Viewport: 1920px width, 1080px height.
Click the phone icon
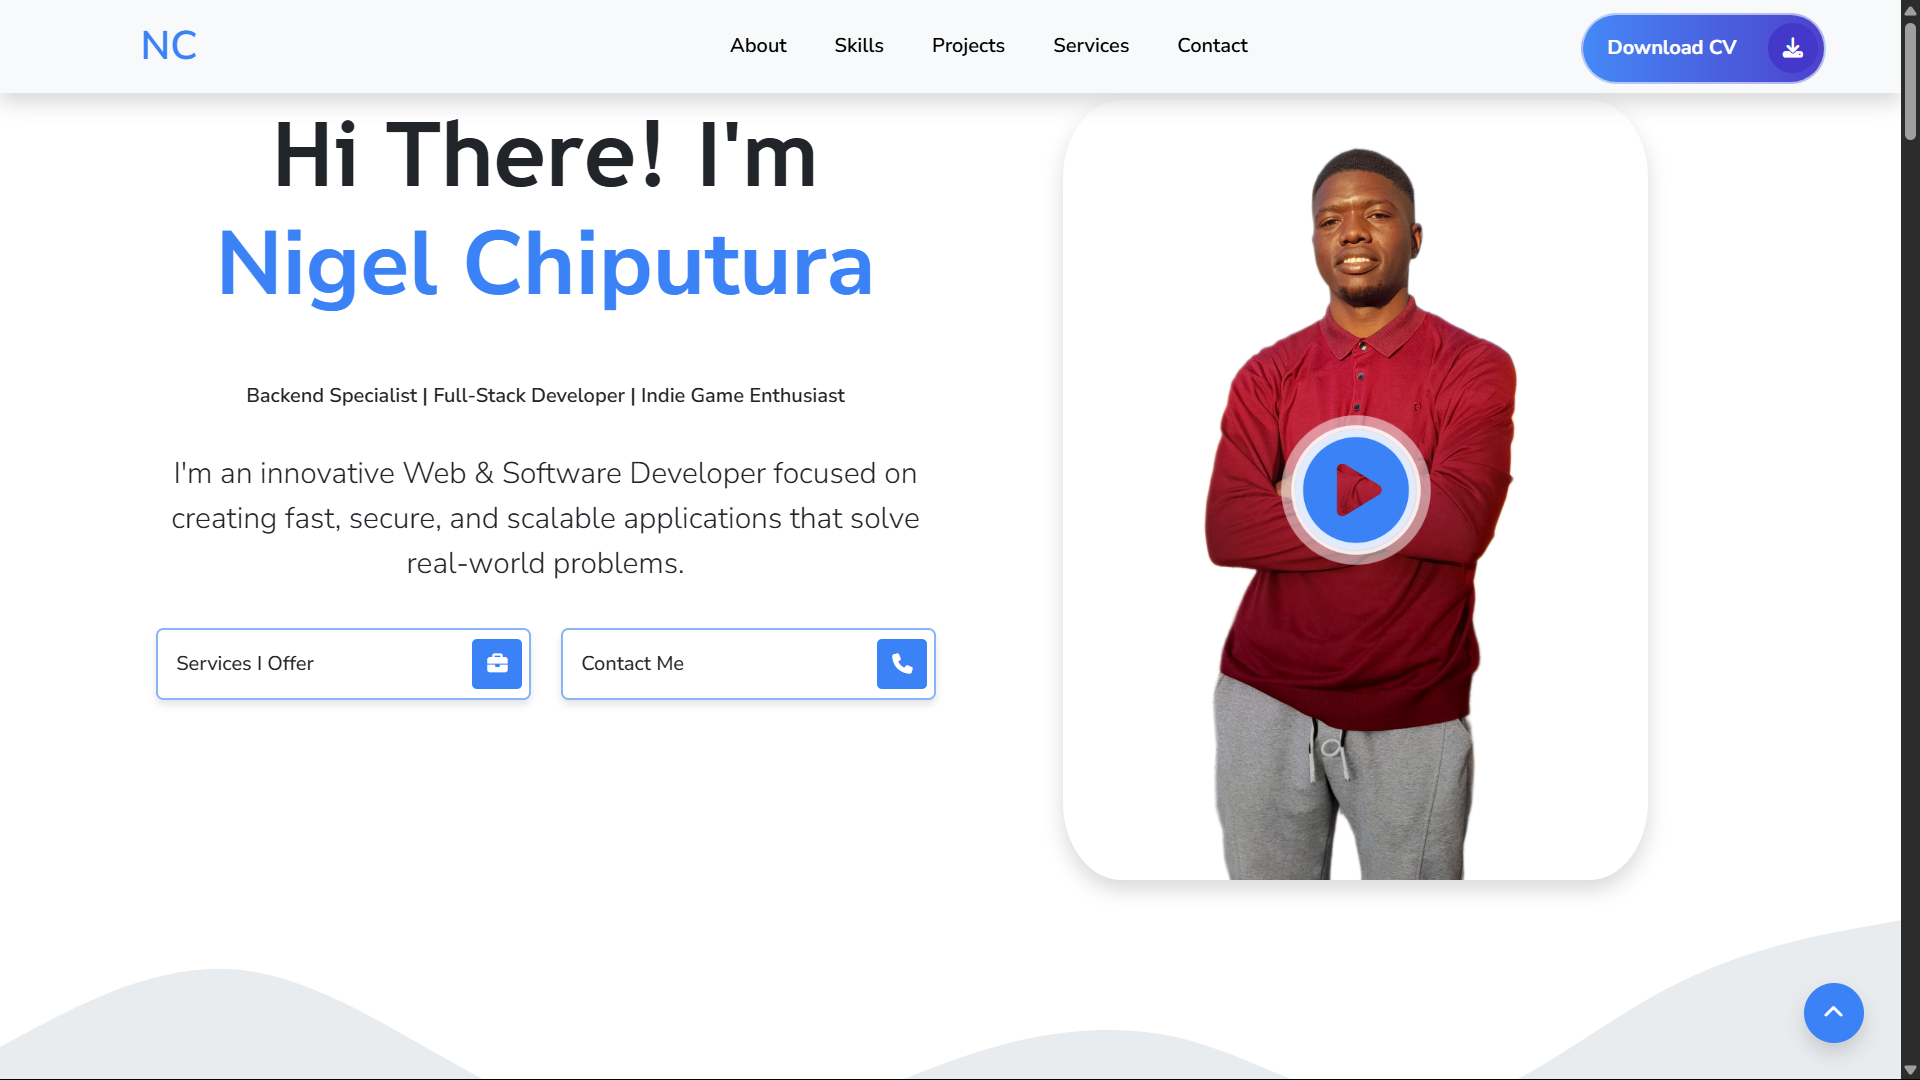coord(902,664)
